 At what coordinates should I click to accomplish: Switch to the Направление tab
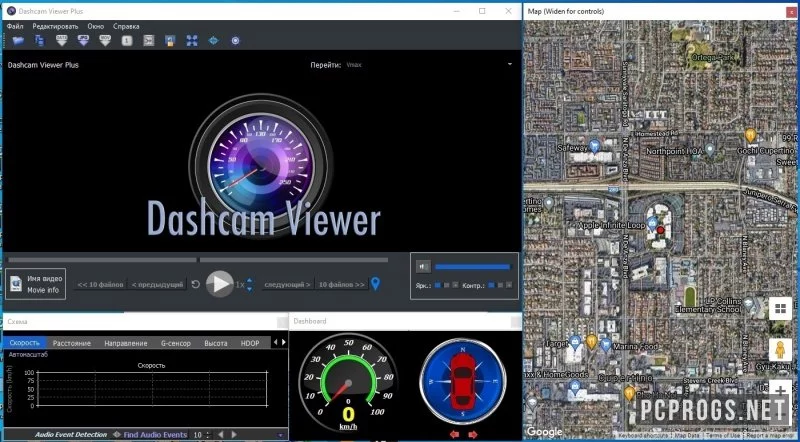pyautogui.click(x=126, y=343)
